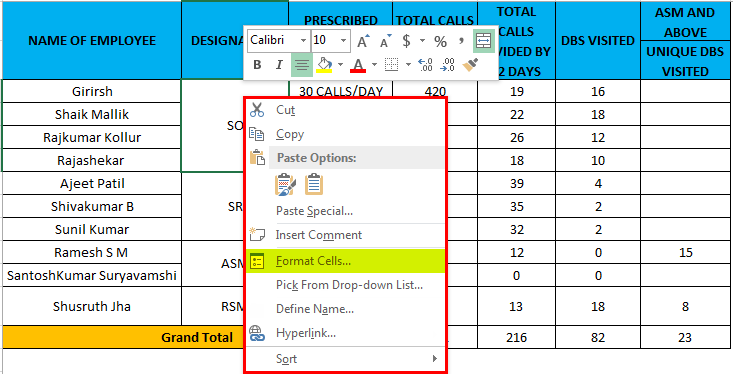Click ASM AND ABOVE header
The width and height of the screenshot is (733, 374).
tap(685, 22)
